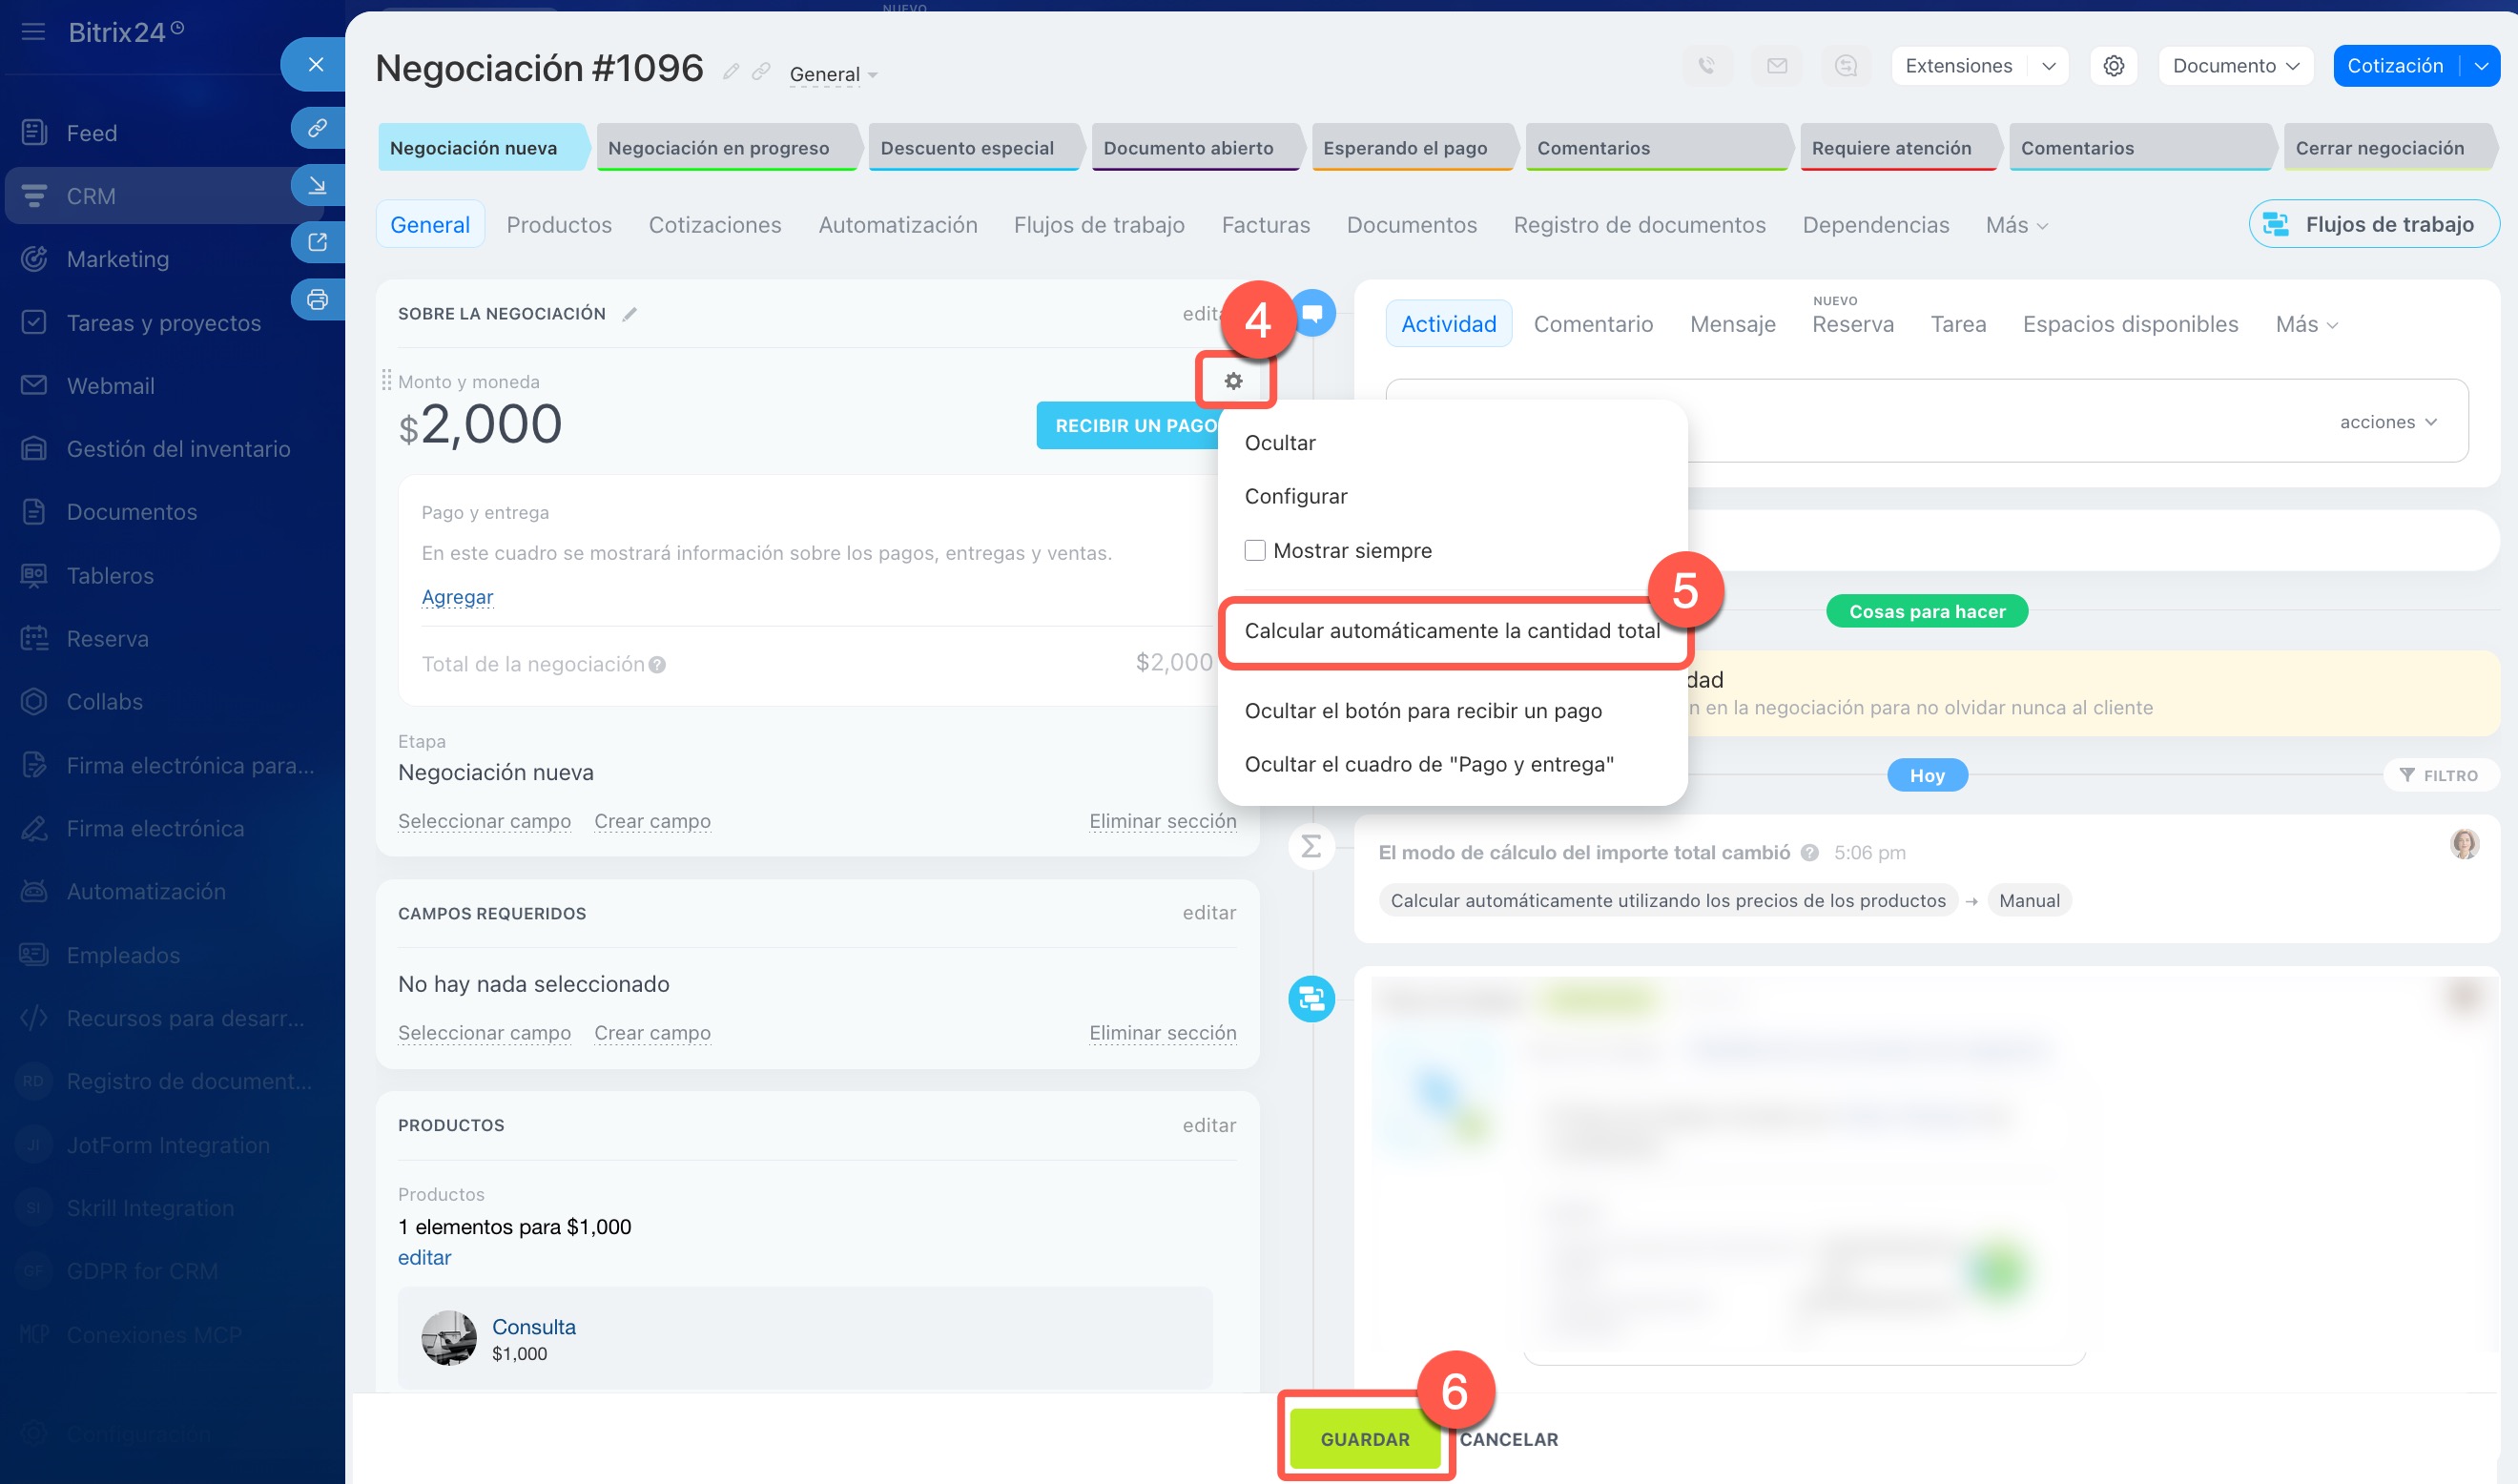Click the Agregar link in Pago y entrega
Image resolution: width=2518 pixels, height=1484 pixels.
coord(457,597)
